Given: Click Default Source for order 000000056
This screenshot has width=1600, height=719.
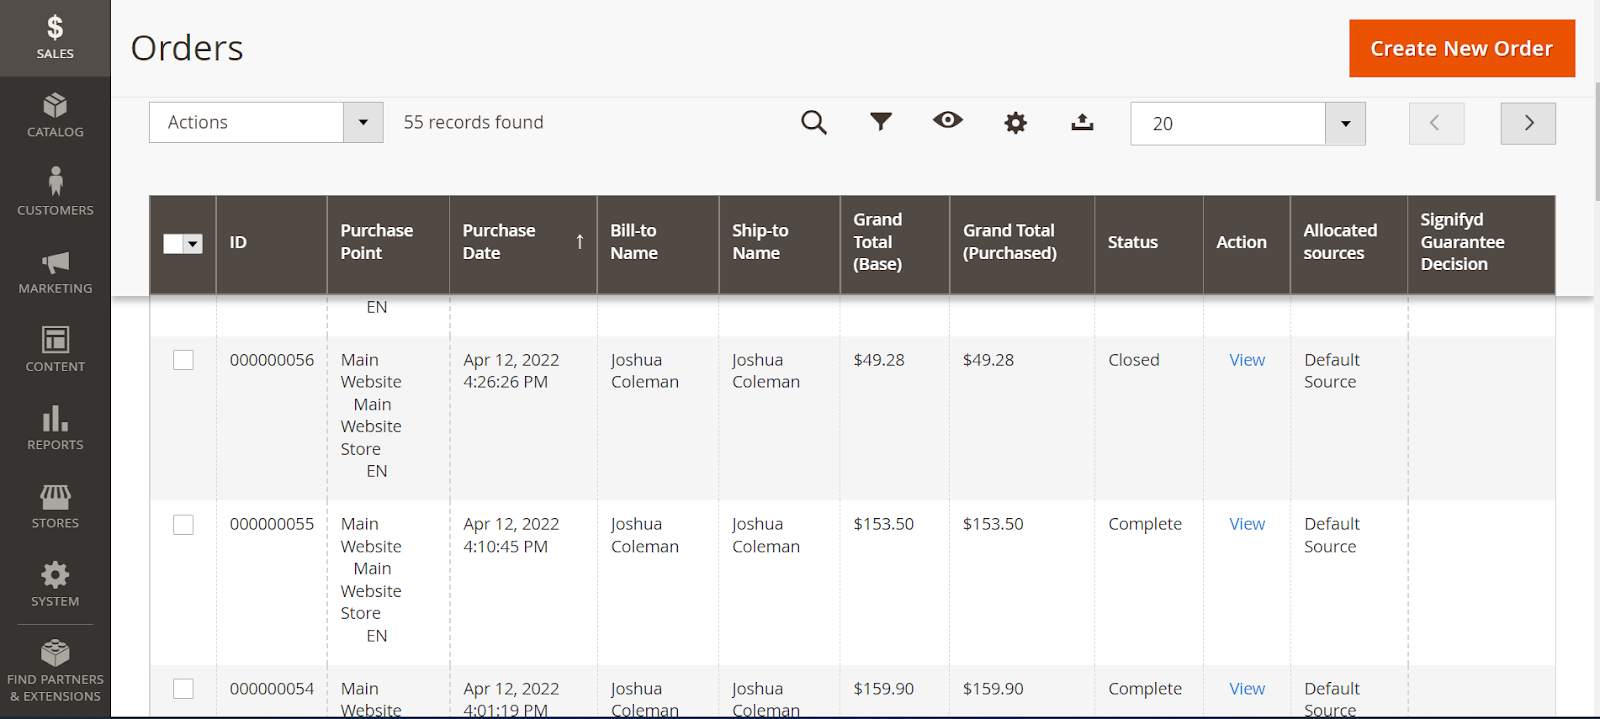Looking at the screenshot, I should click(x=1332, y=371).
